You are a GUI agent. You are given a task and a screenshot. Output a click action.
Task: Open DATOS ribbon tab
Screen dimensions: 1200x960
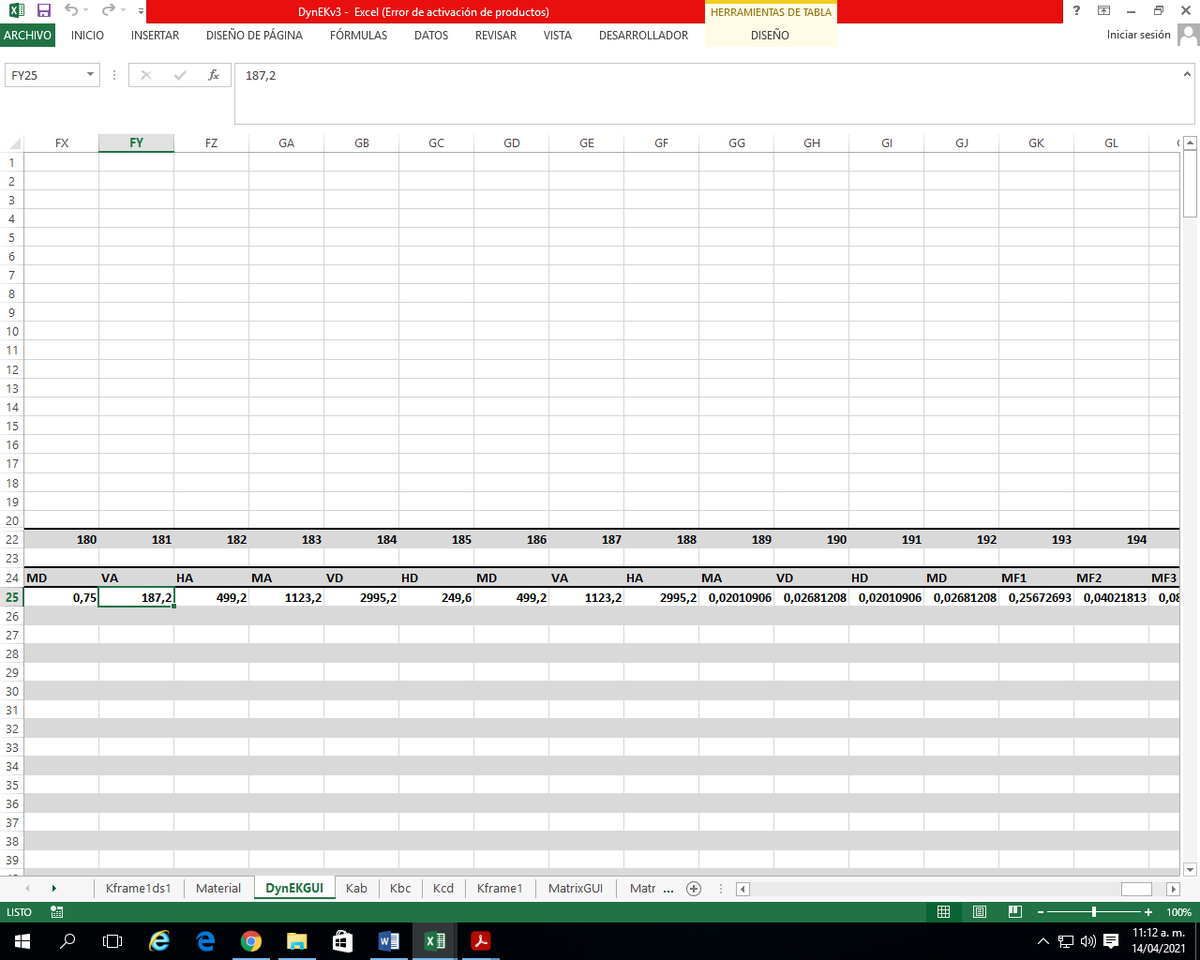coord(431,35)
